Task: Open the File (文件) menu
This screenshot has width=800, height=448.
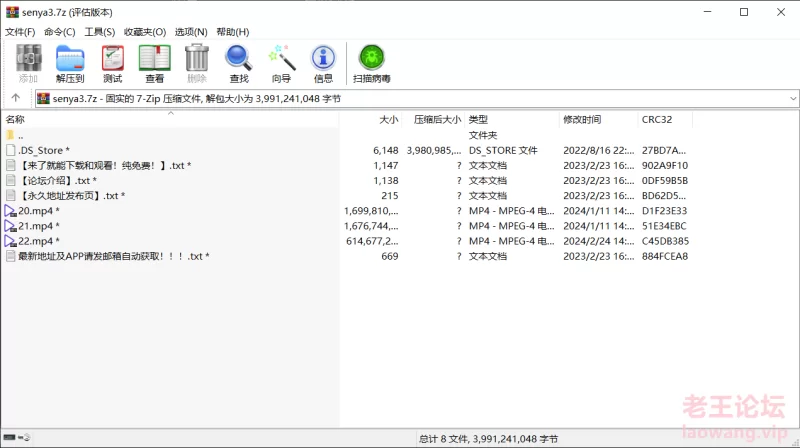Action: (x=20, y=32)
